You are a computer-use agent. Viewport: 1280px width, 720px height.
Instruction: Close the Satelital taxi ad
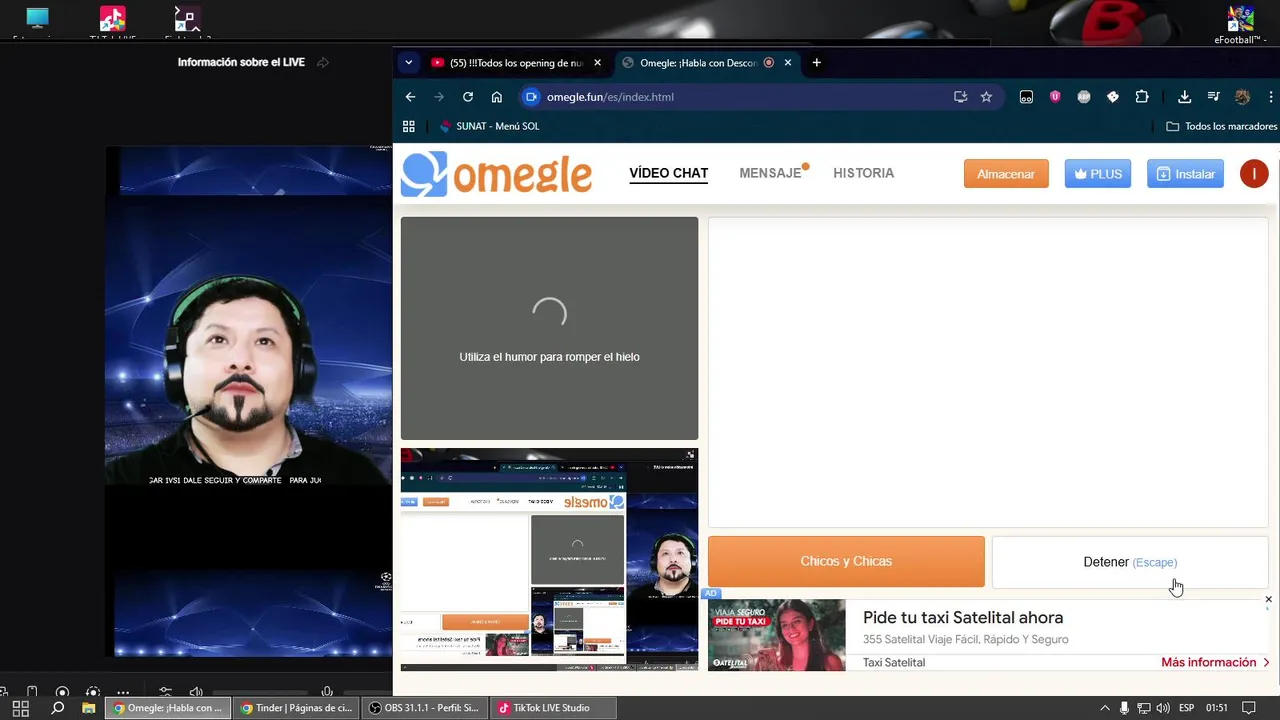[x=1268, y=600]
